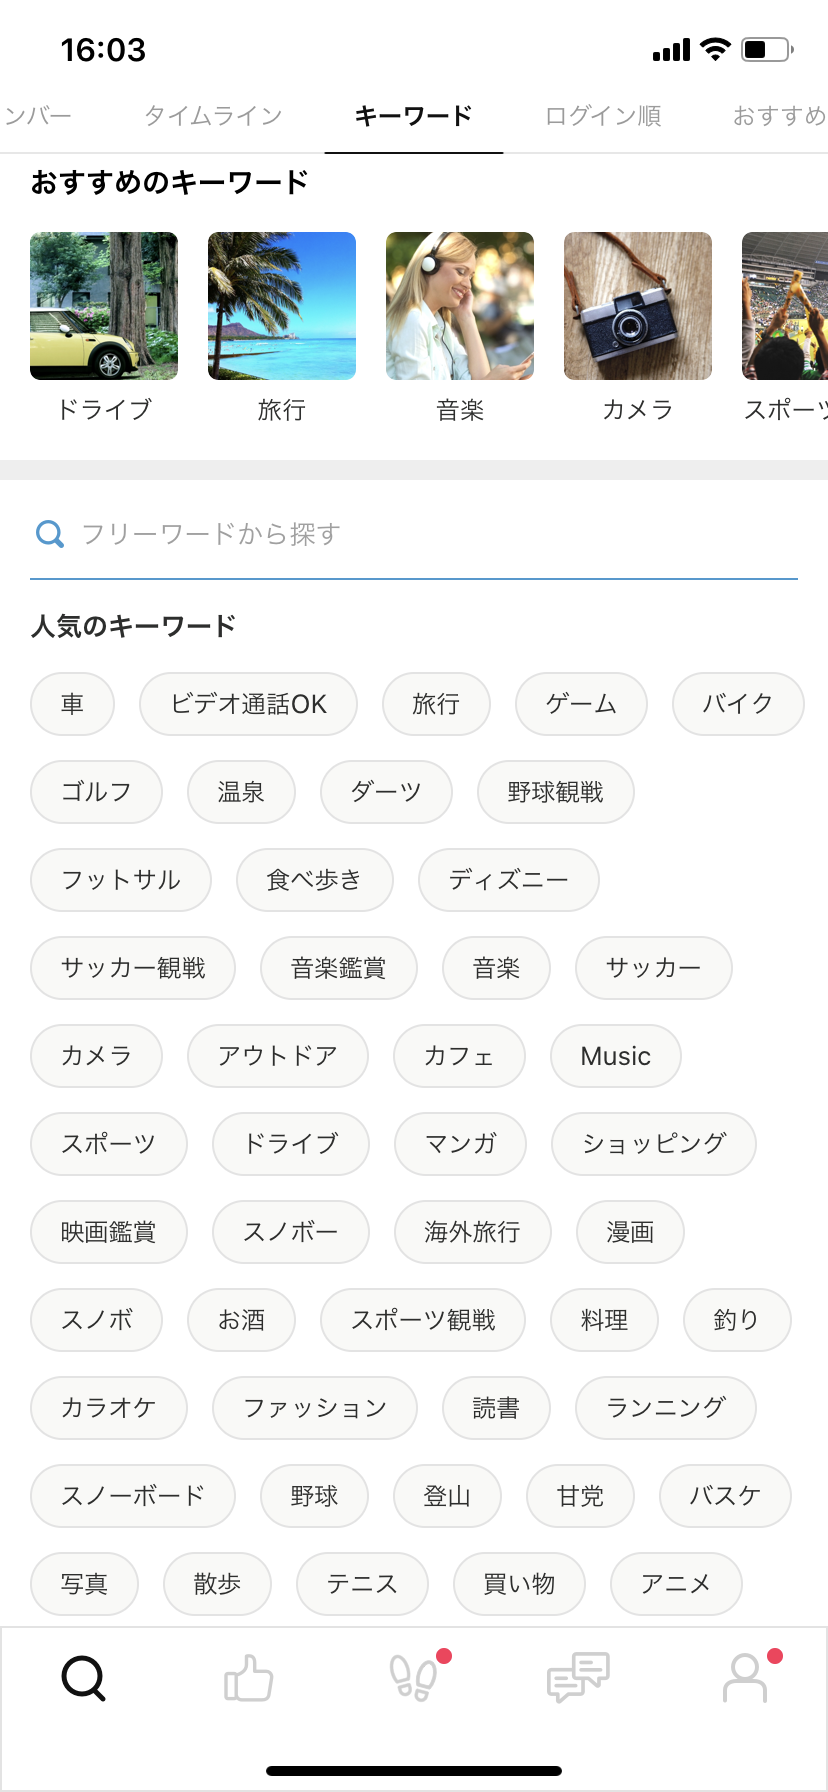Image resolution: width=828 pixels, height=1792 pixels.
Task: Select the キーワード tab
Action: pos(413,116)
